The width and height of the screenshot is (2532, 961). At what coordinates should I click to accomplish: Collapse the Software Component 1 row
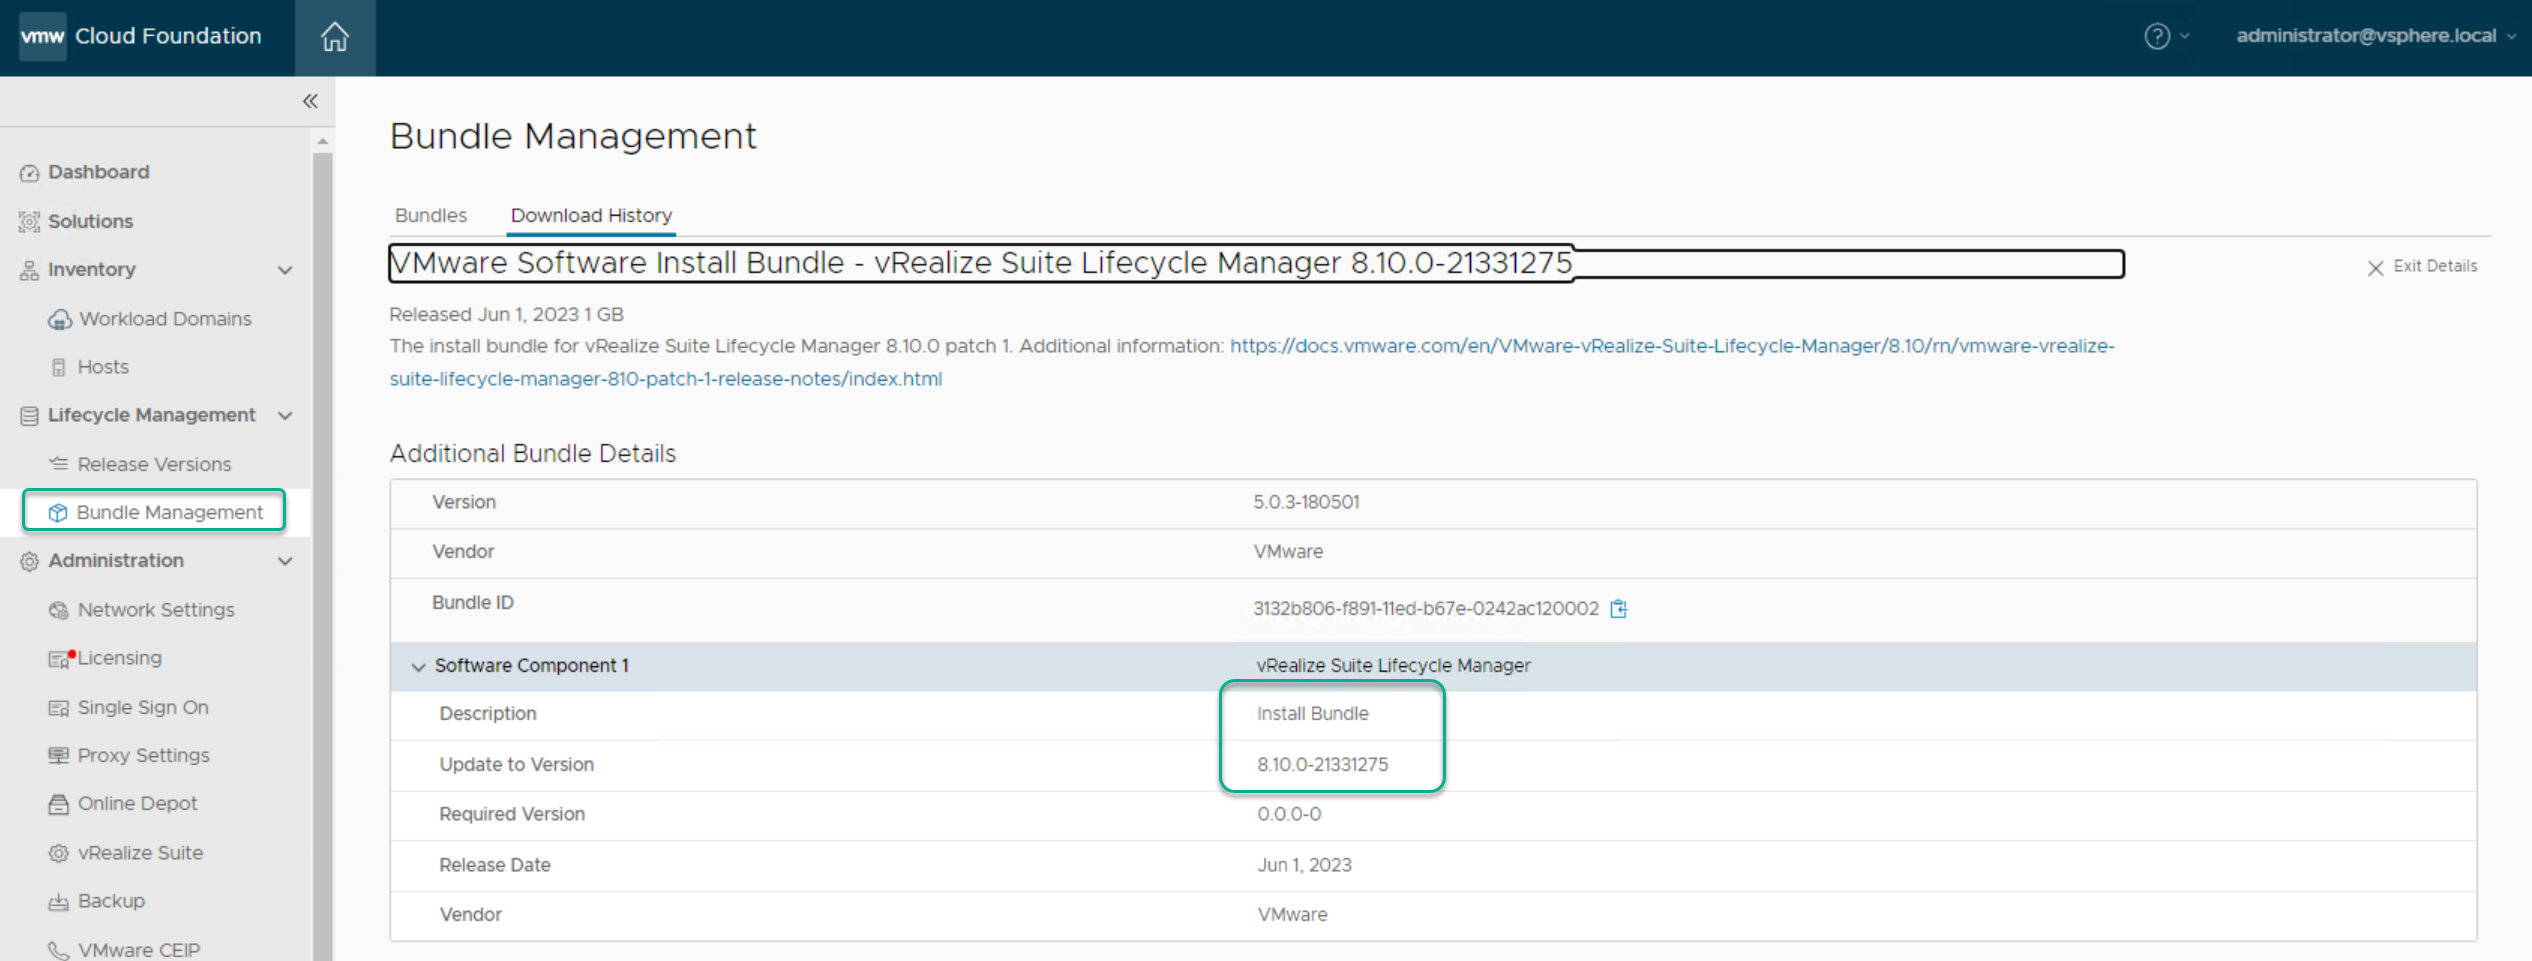coord(418,667)
